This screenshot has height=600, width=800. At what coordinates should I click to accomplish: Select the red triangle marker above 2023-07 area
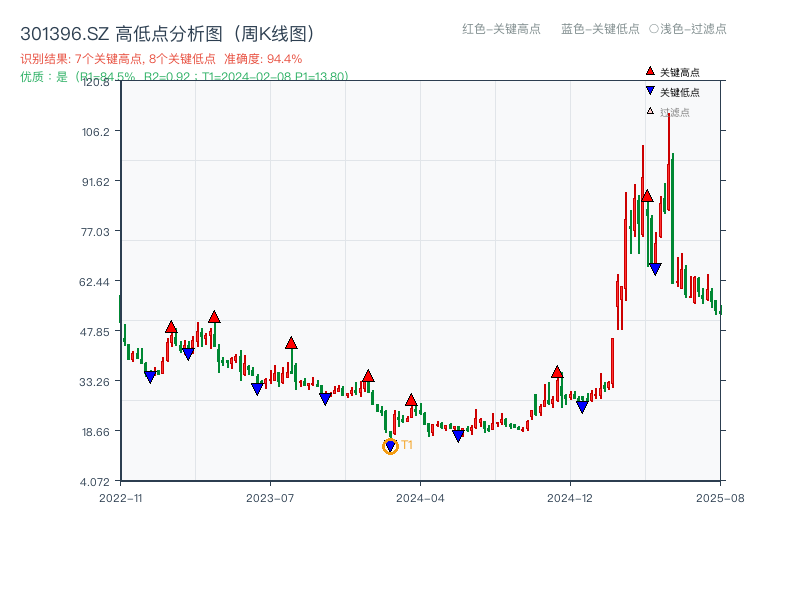pos(291,341)
